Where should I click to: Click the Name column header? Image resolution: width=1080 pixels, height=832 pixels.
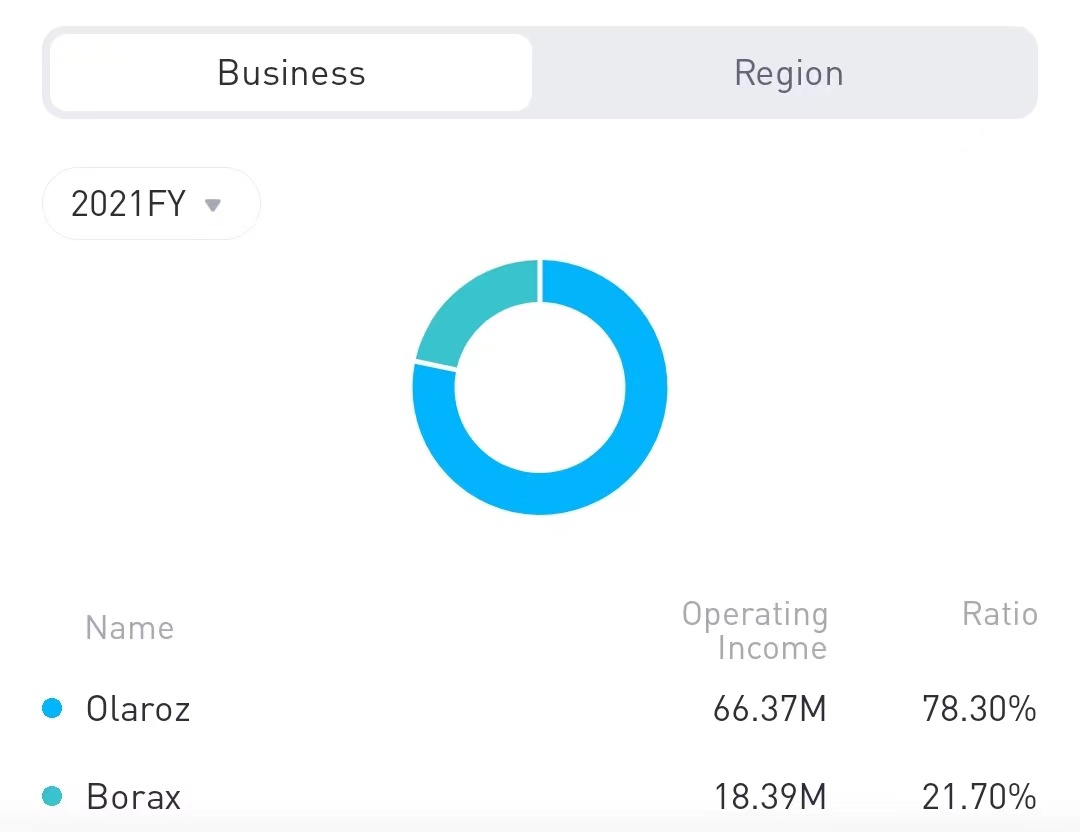129,628
